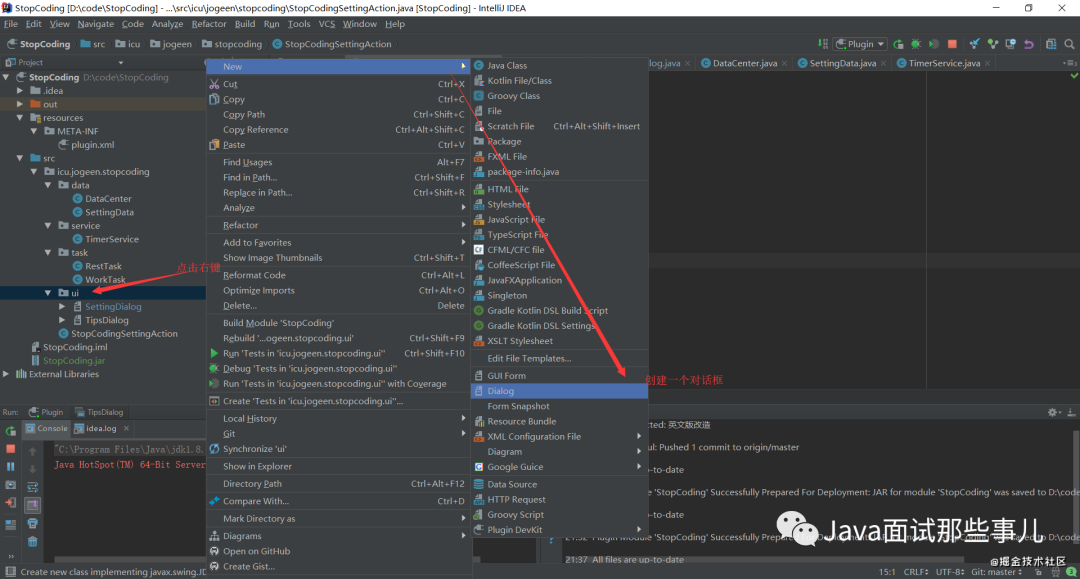Click the Restore Layout icon in the Run panel
Viewport: 1080px width, 579px height.
click(x=10, y=524)
